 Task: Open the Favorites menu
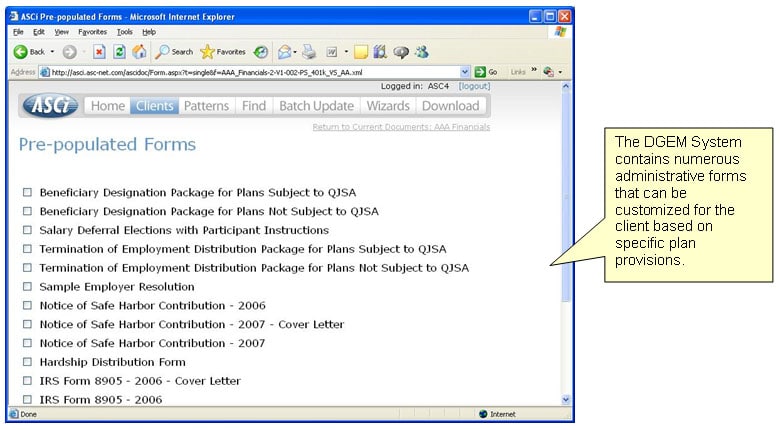point(93,32)
